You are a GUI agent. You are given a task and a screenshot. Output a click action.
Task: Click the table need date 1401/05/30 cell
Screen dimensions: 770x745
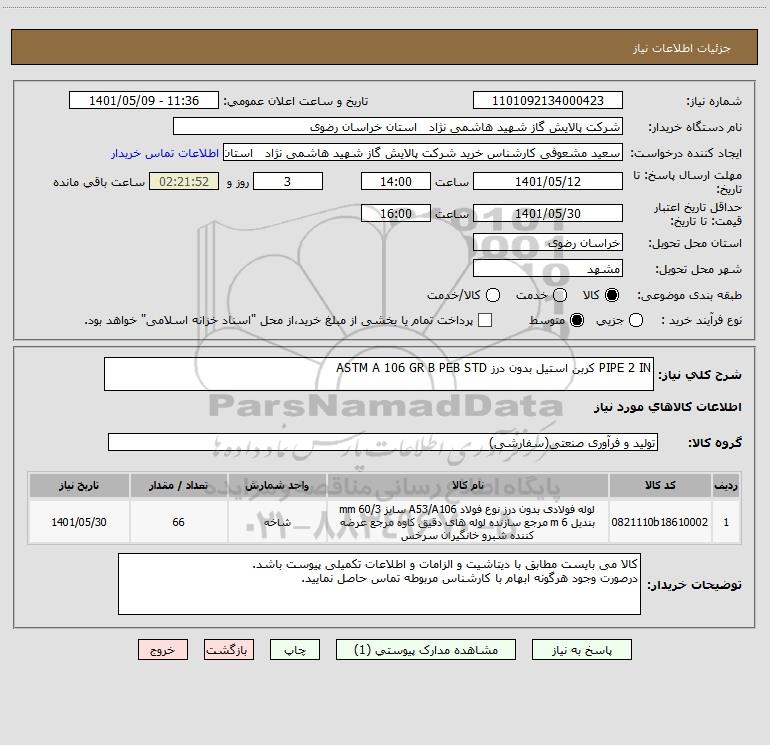coord(79,522)
